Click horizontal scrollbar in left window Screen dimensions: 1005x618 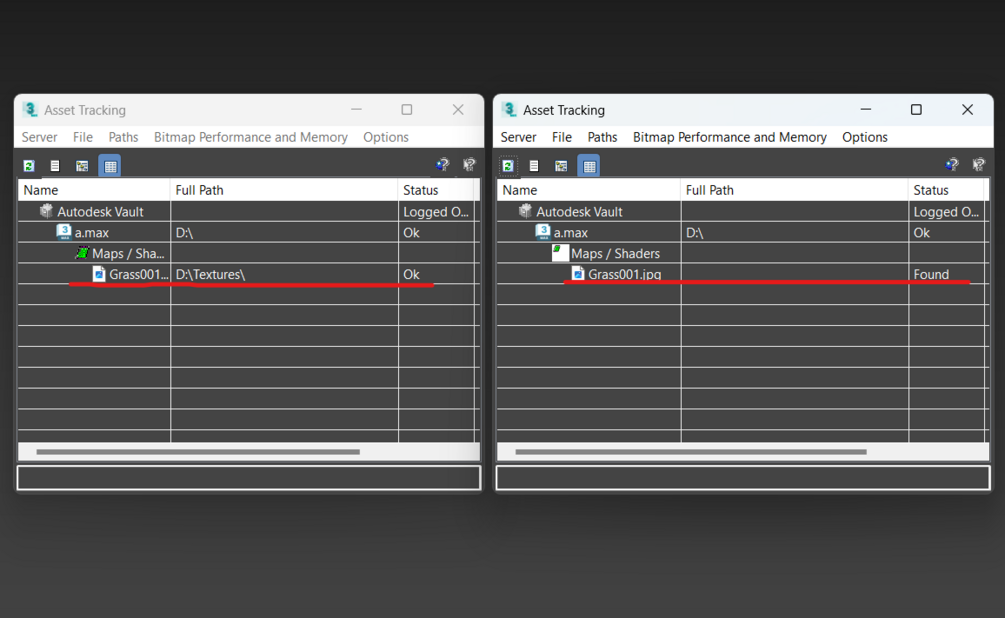pos(198,451)
